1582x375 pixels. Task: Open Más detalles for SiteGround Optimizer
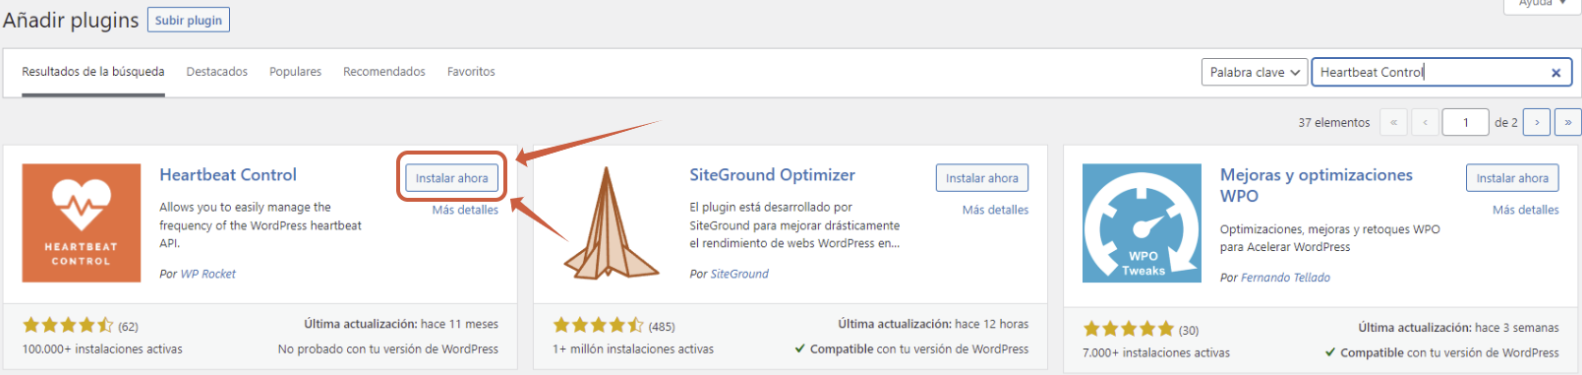(995, 210)
